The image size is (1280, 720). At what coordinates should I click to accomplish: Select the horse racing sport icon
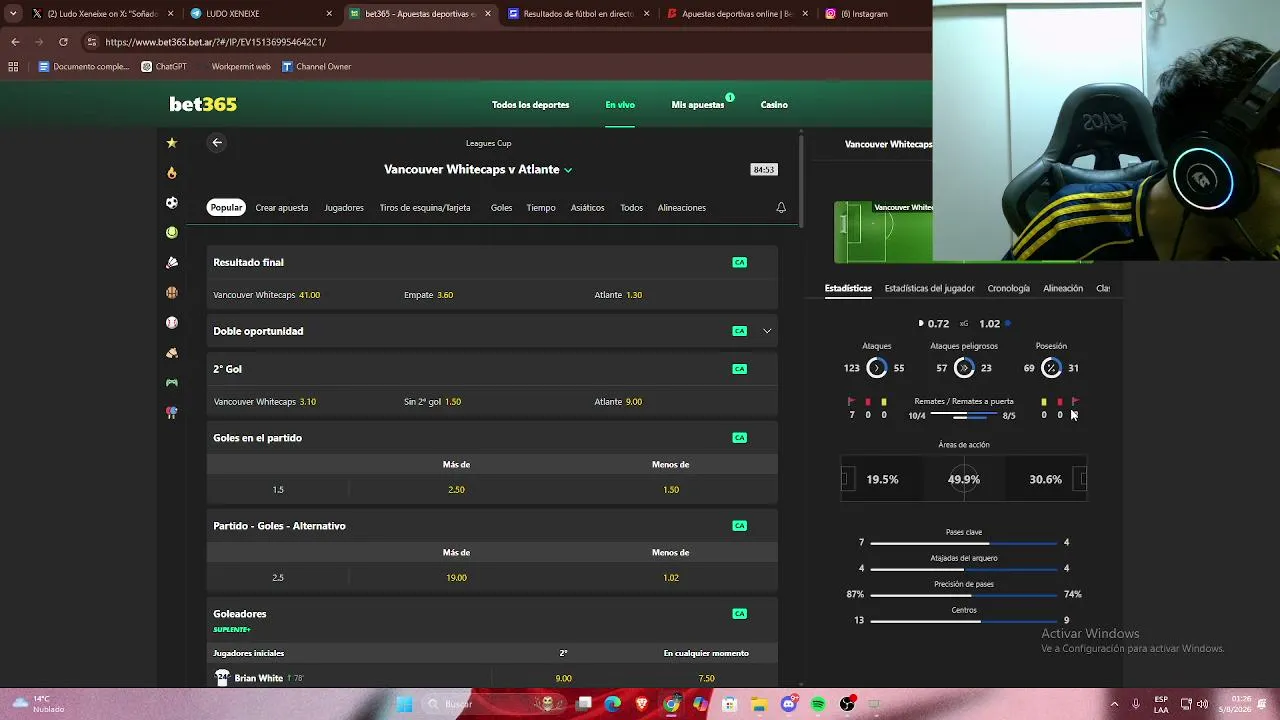(172, 353)
